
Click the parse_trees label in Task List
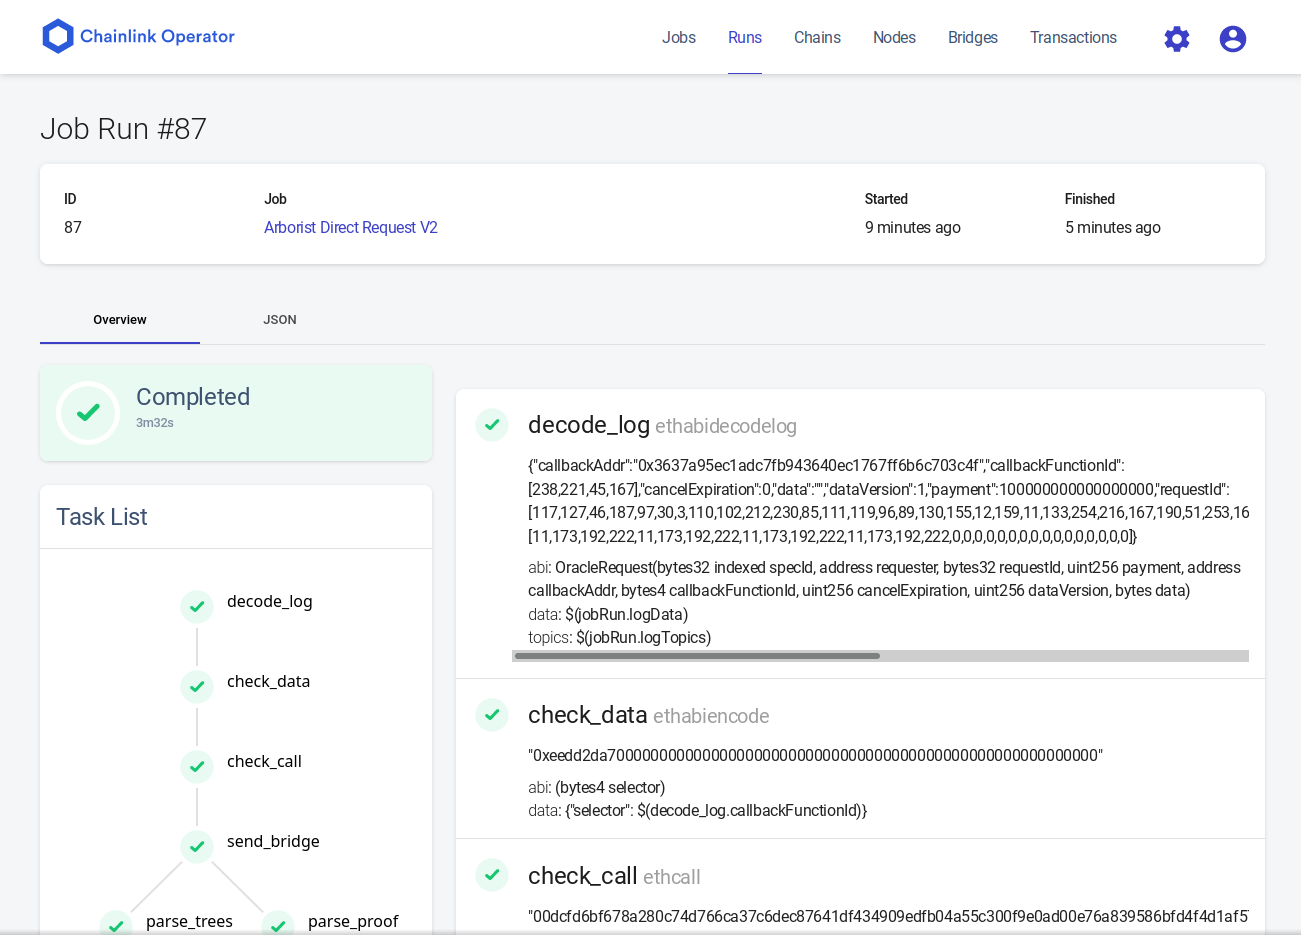[189, 921]
